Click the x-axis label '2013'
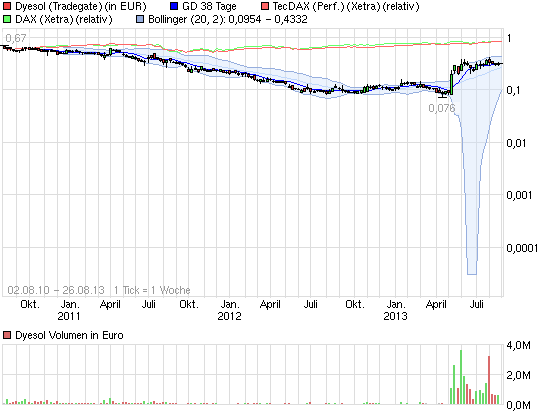545x413 pixels. click(395, 316)
